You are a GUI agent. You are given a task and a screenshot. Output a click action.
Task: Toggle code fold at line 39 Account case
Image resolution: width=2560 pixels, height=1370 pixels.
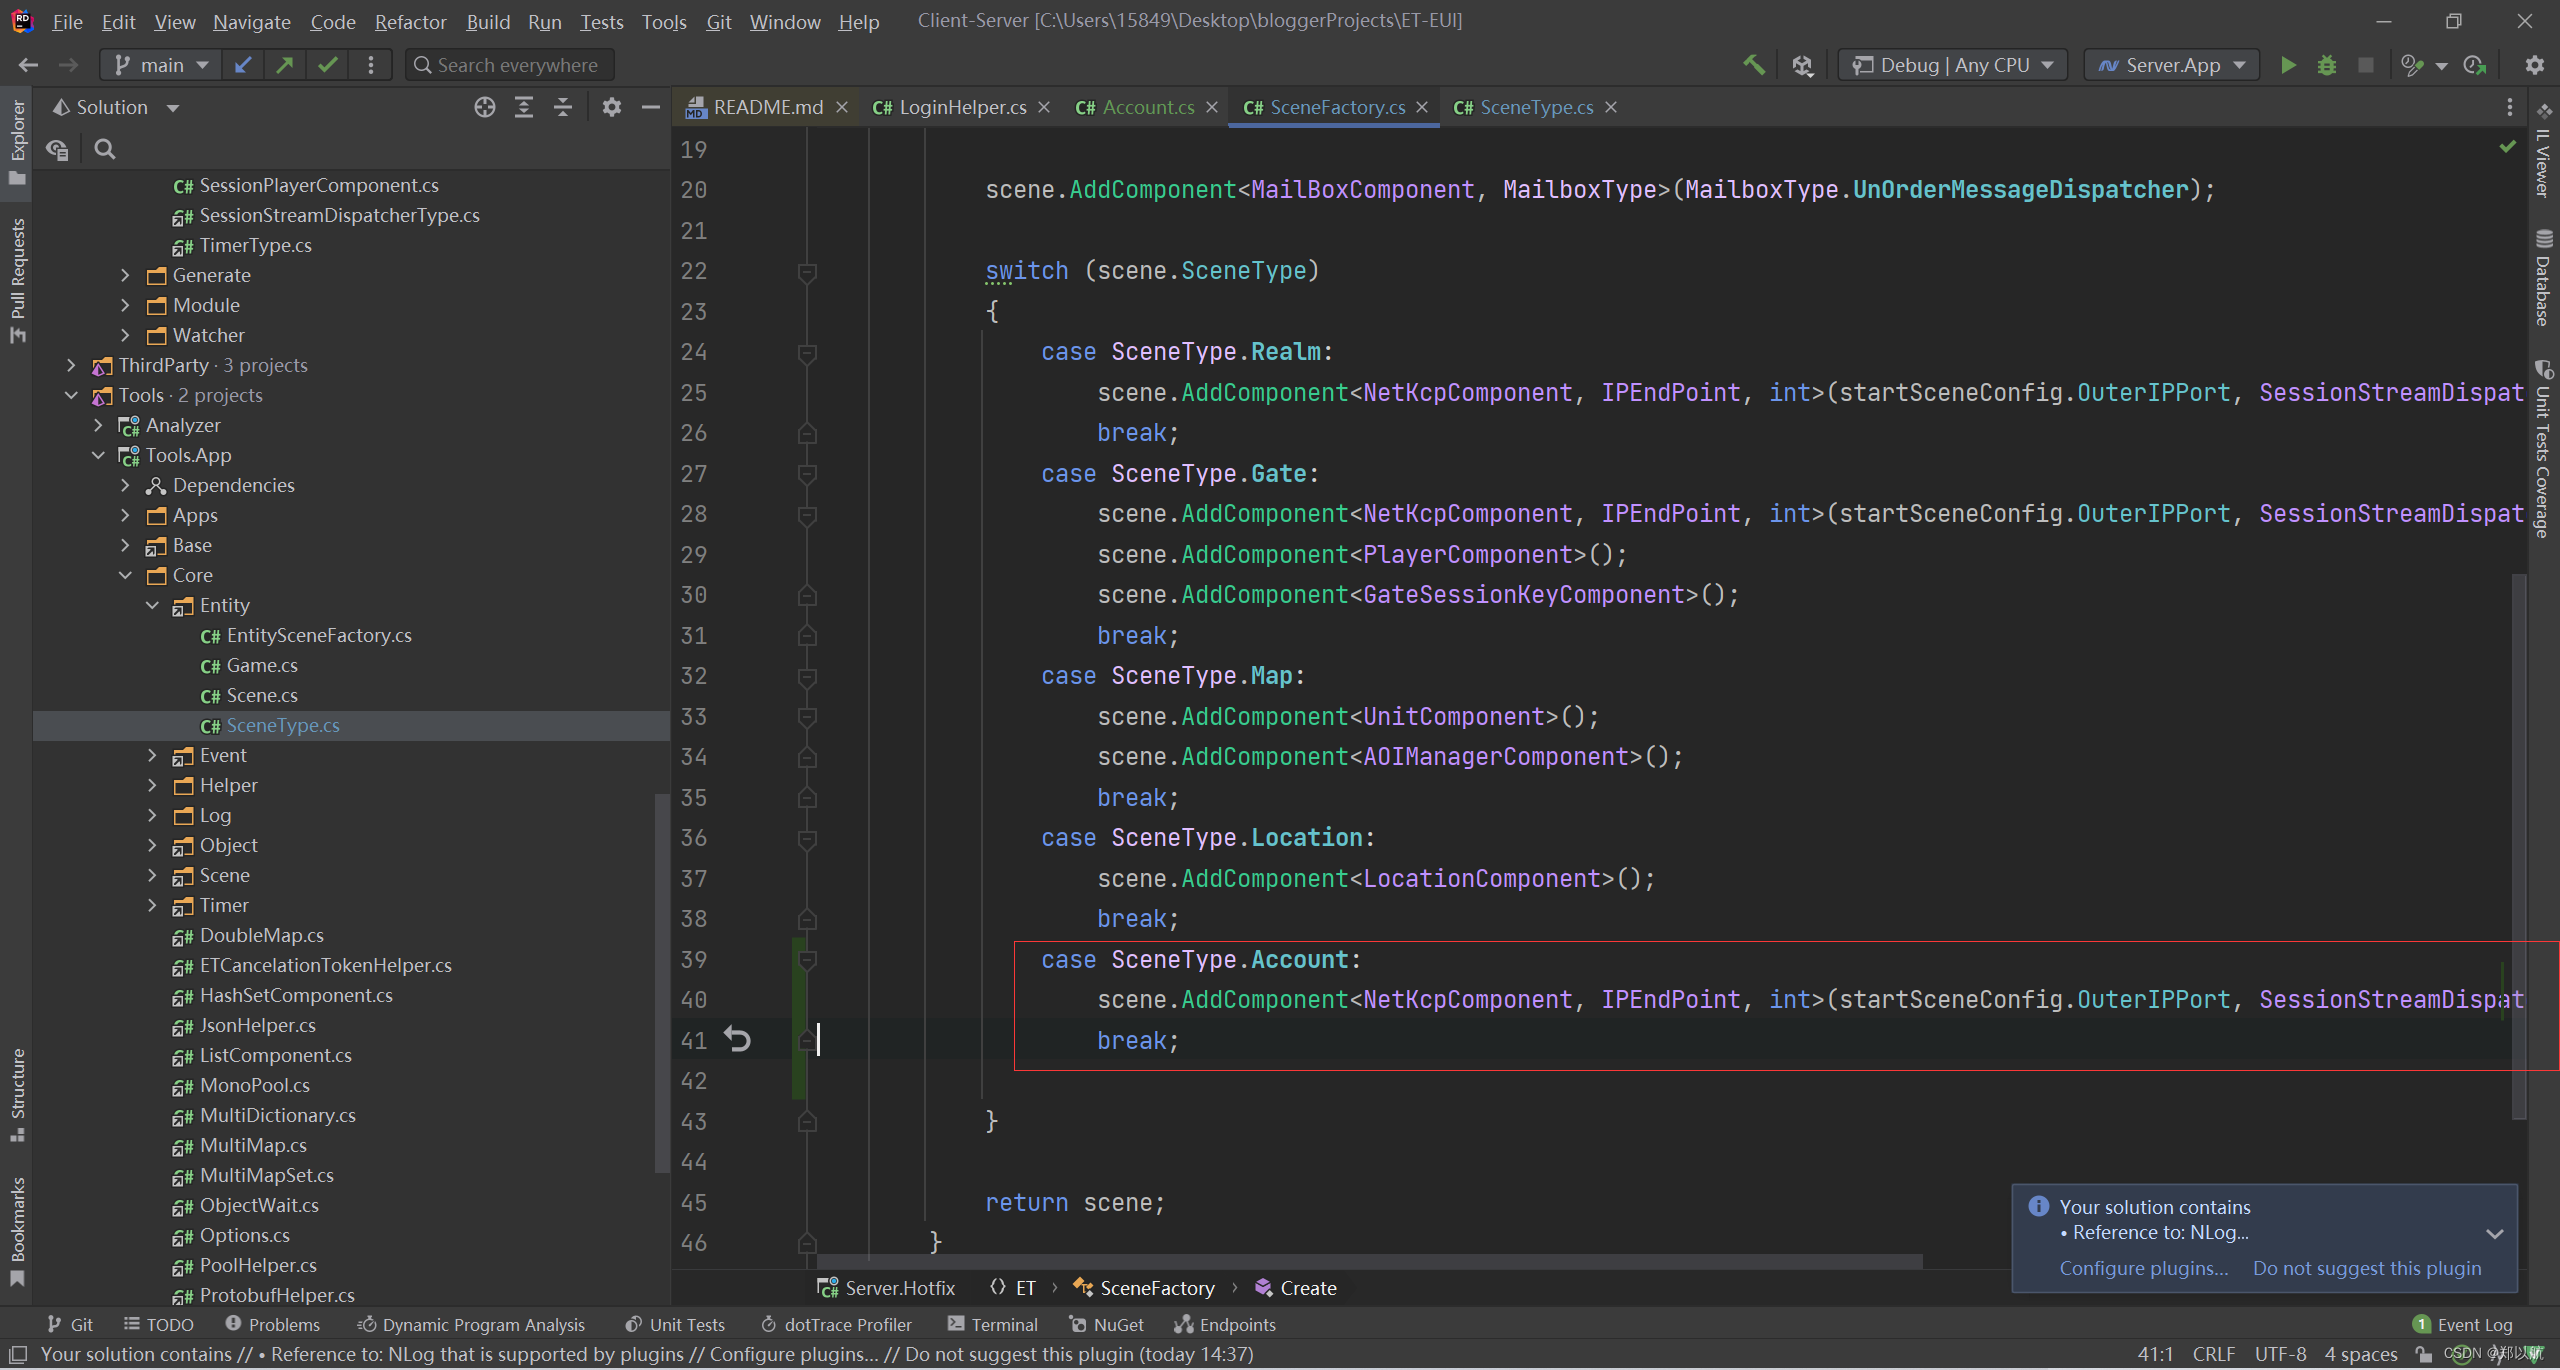tap(807, 960)
